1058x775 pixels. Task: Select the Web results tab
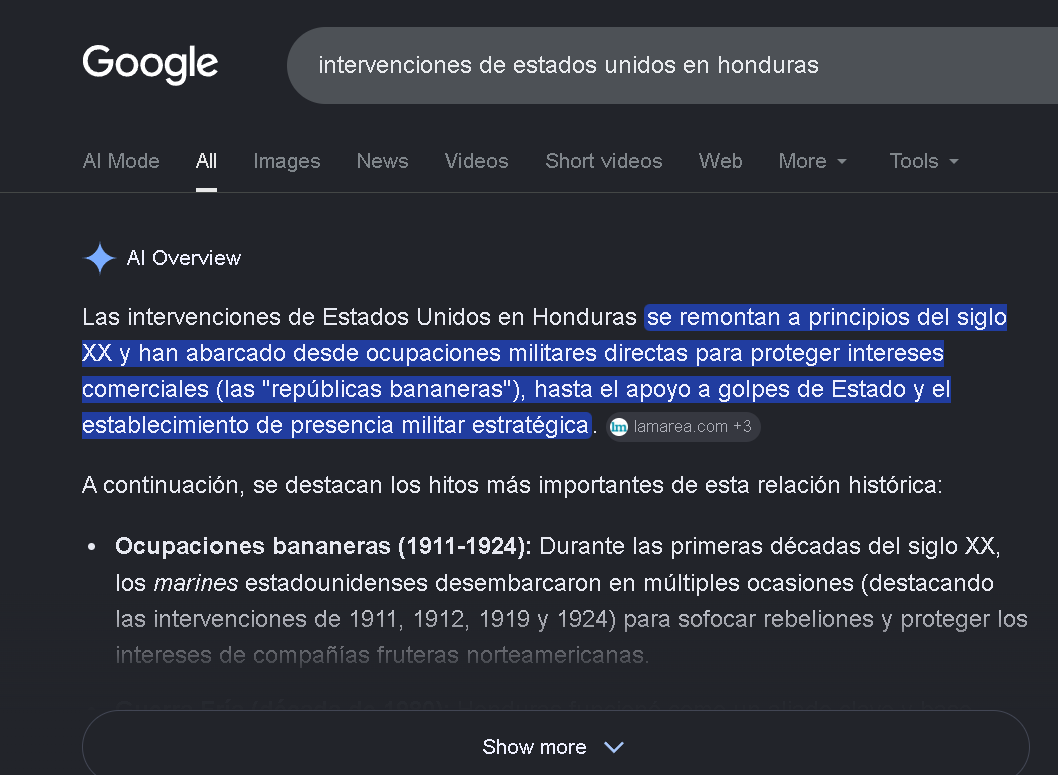coord(721,161)
